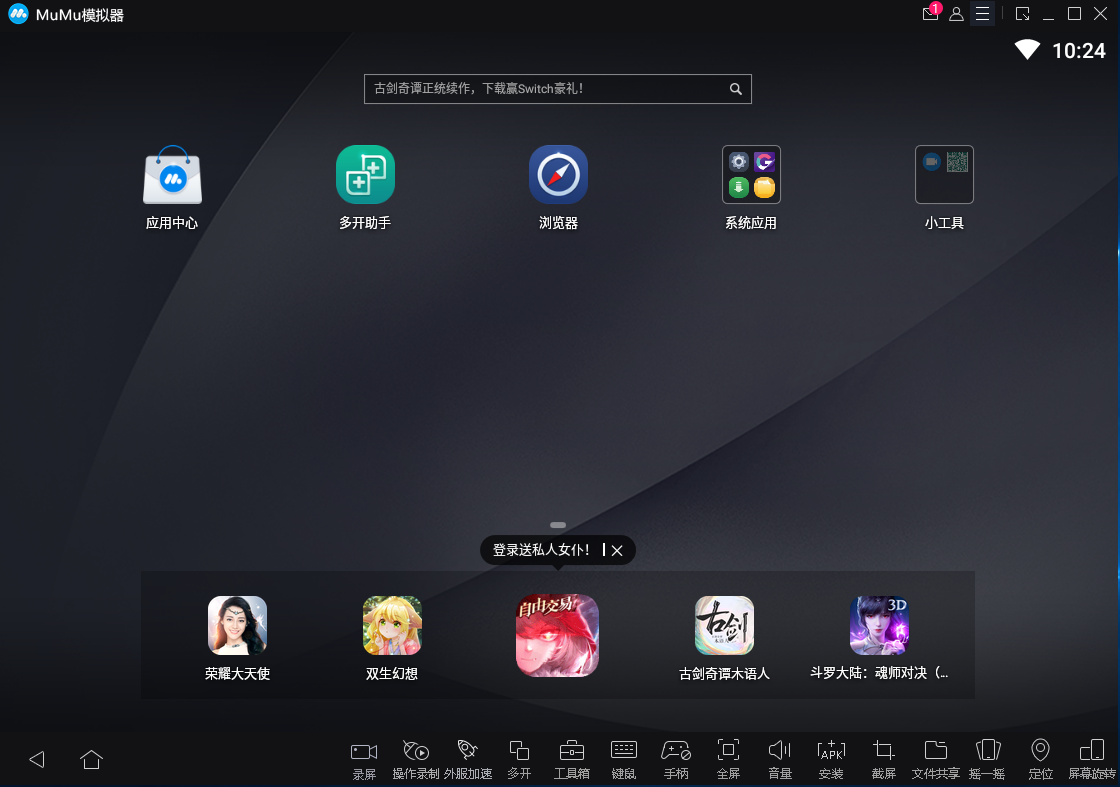The image size is (1120, 787).
Task: Open 文件共享 shared folder
Action: click(936, 759)
